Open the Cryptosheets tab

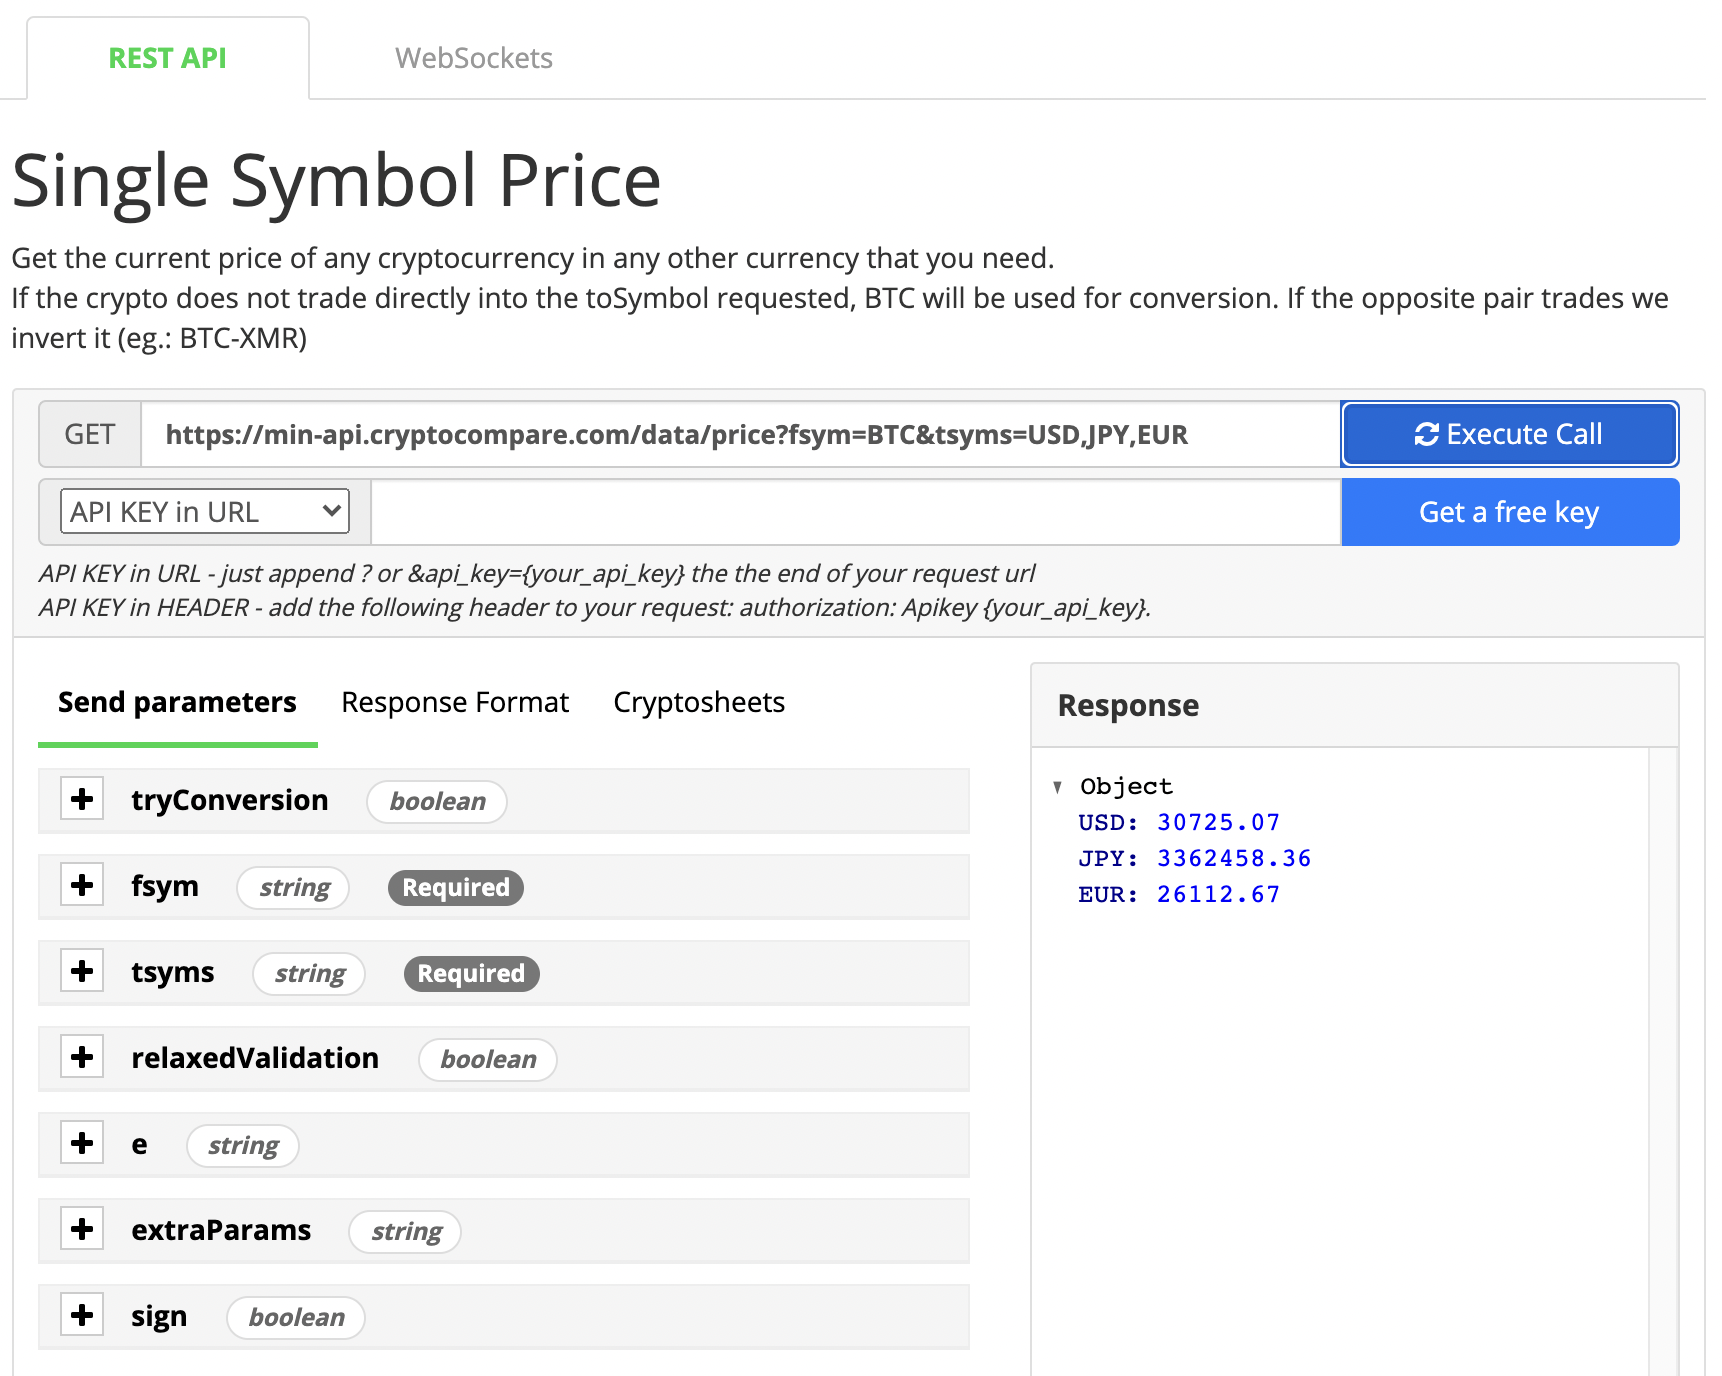coord(699,702)
